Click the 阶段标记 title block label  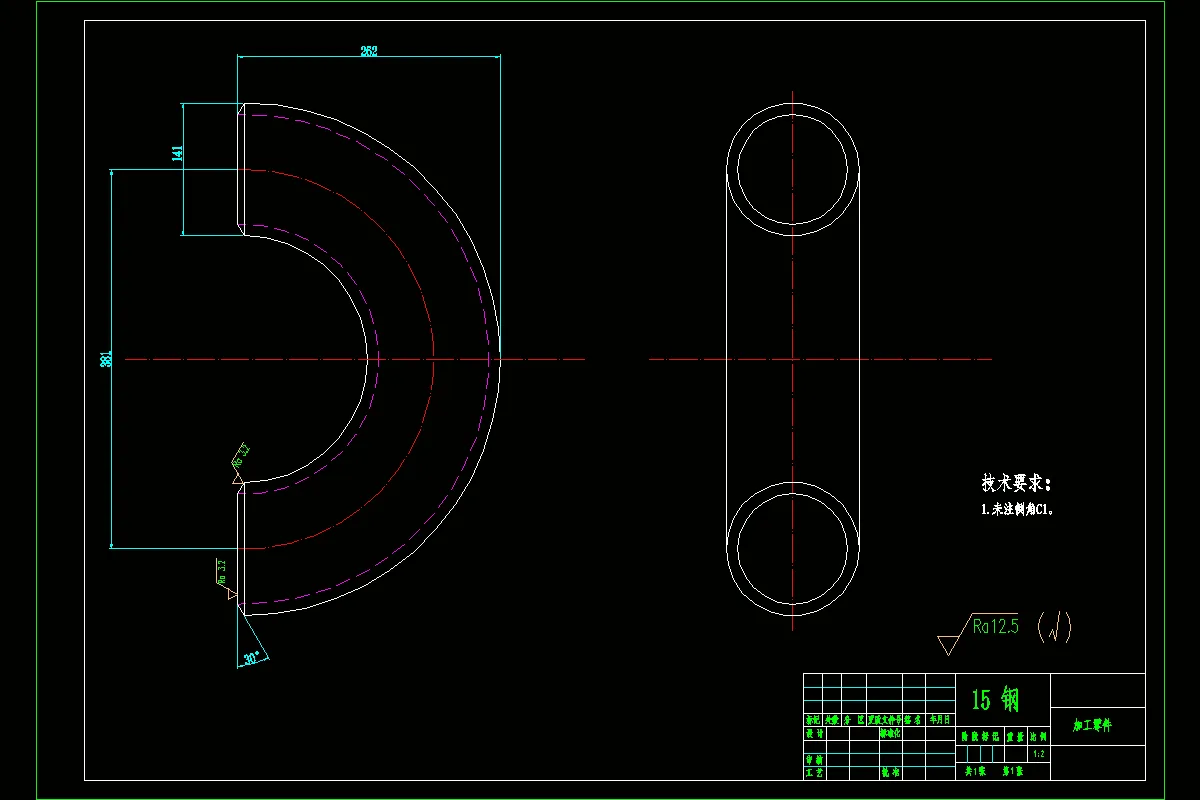point(980,736)
